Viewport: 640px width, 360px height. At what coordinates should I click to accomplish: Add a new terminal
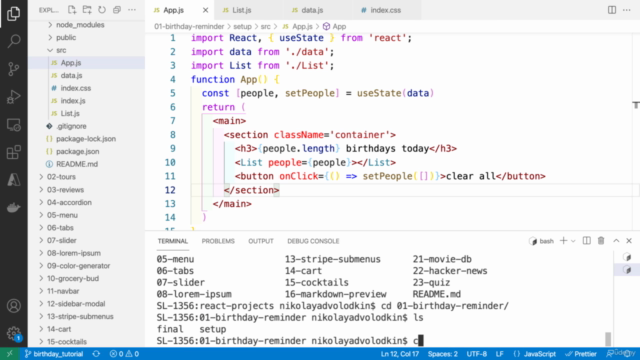[x=563, y=241]
